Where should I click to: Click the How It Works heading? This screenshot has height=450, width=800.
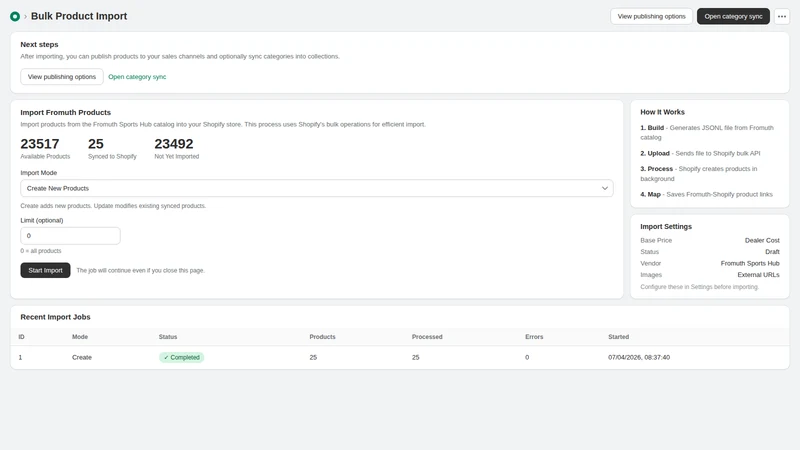click(662, 112)
